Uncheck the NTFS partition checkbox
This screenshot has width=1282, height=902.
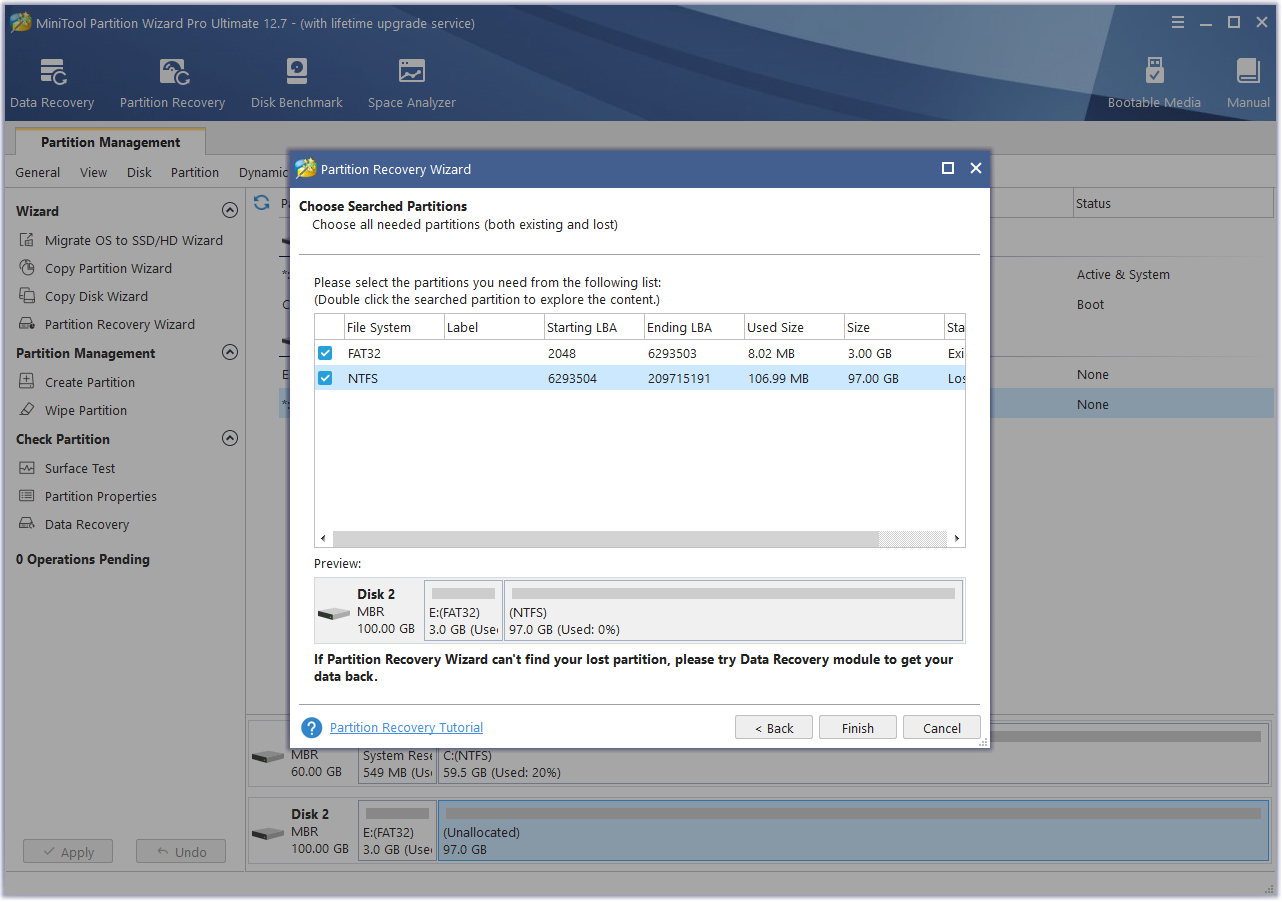[325, 378]
